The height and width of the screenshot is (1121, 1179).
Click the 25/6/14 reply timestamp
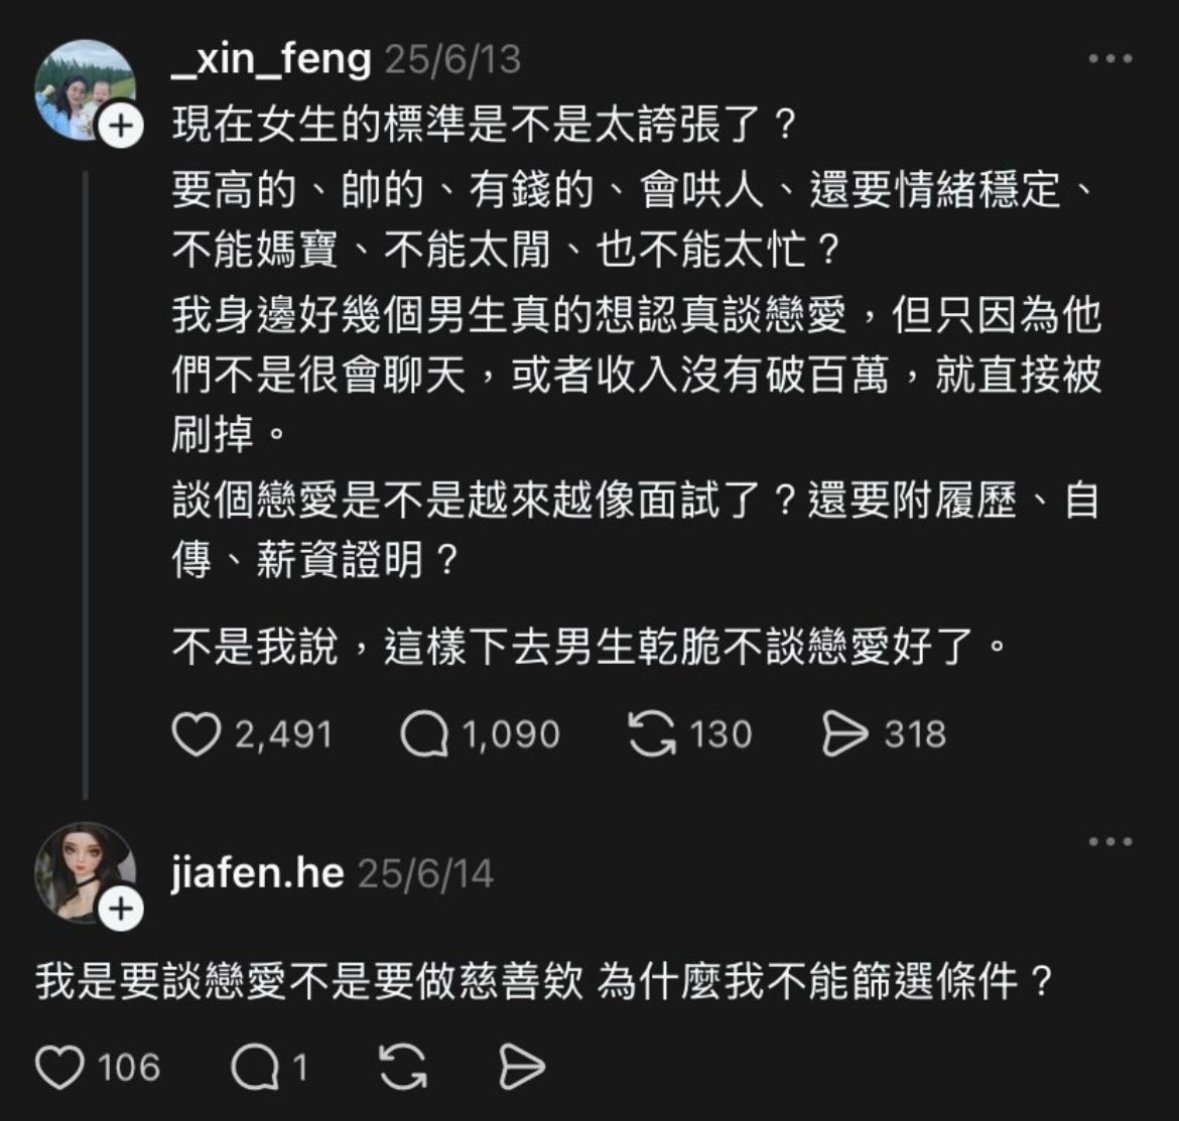coord(426,874)
